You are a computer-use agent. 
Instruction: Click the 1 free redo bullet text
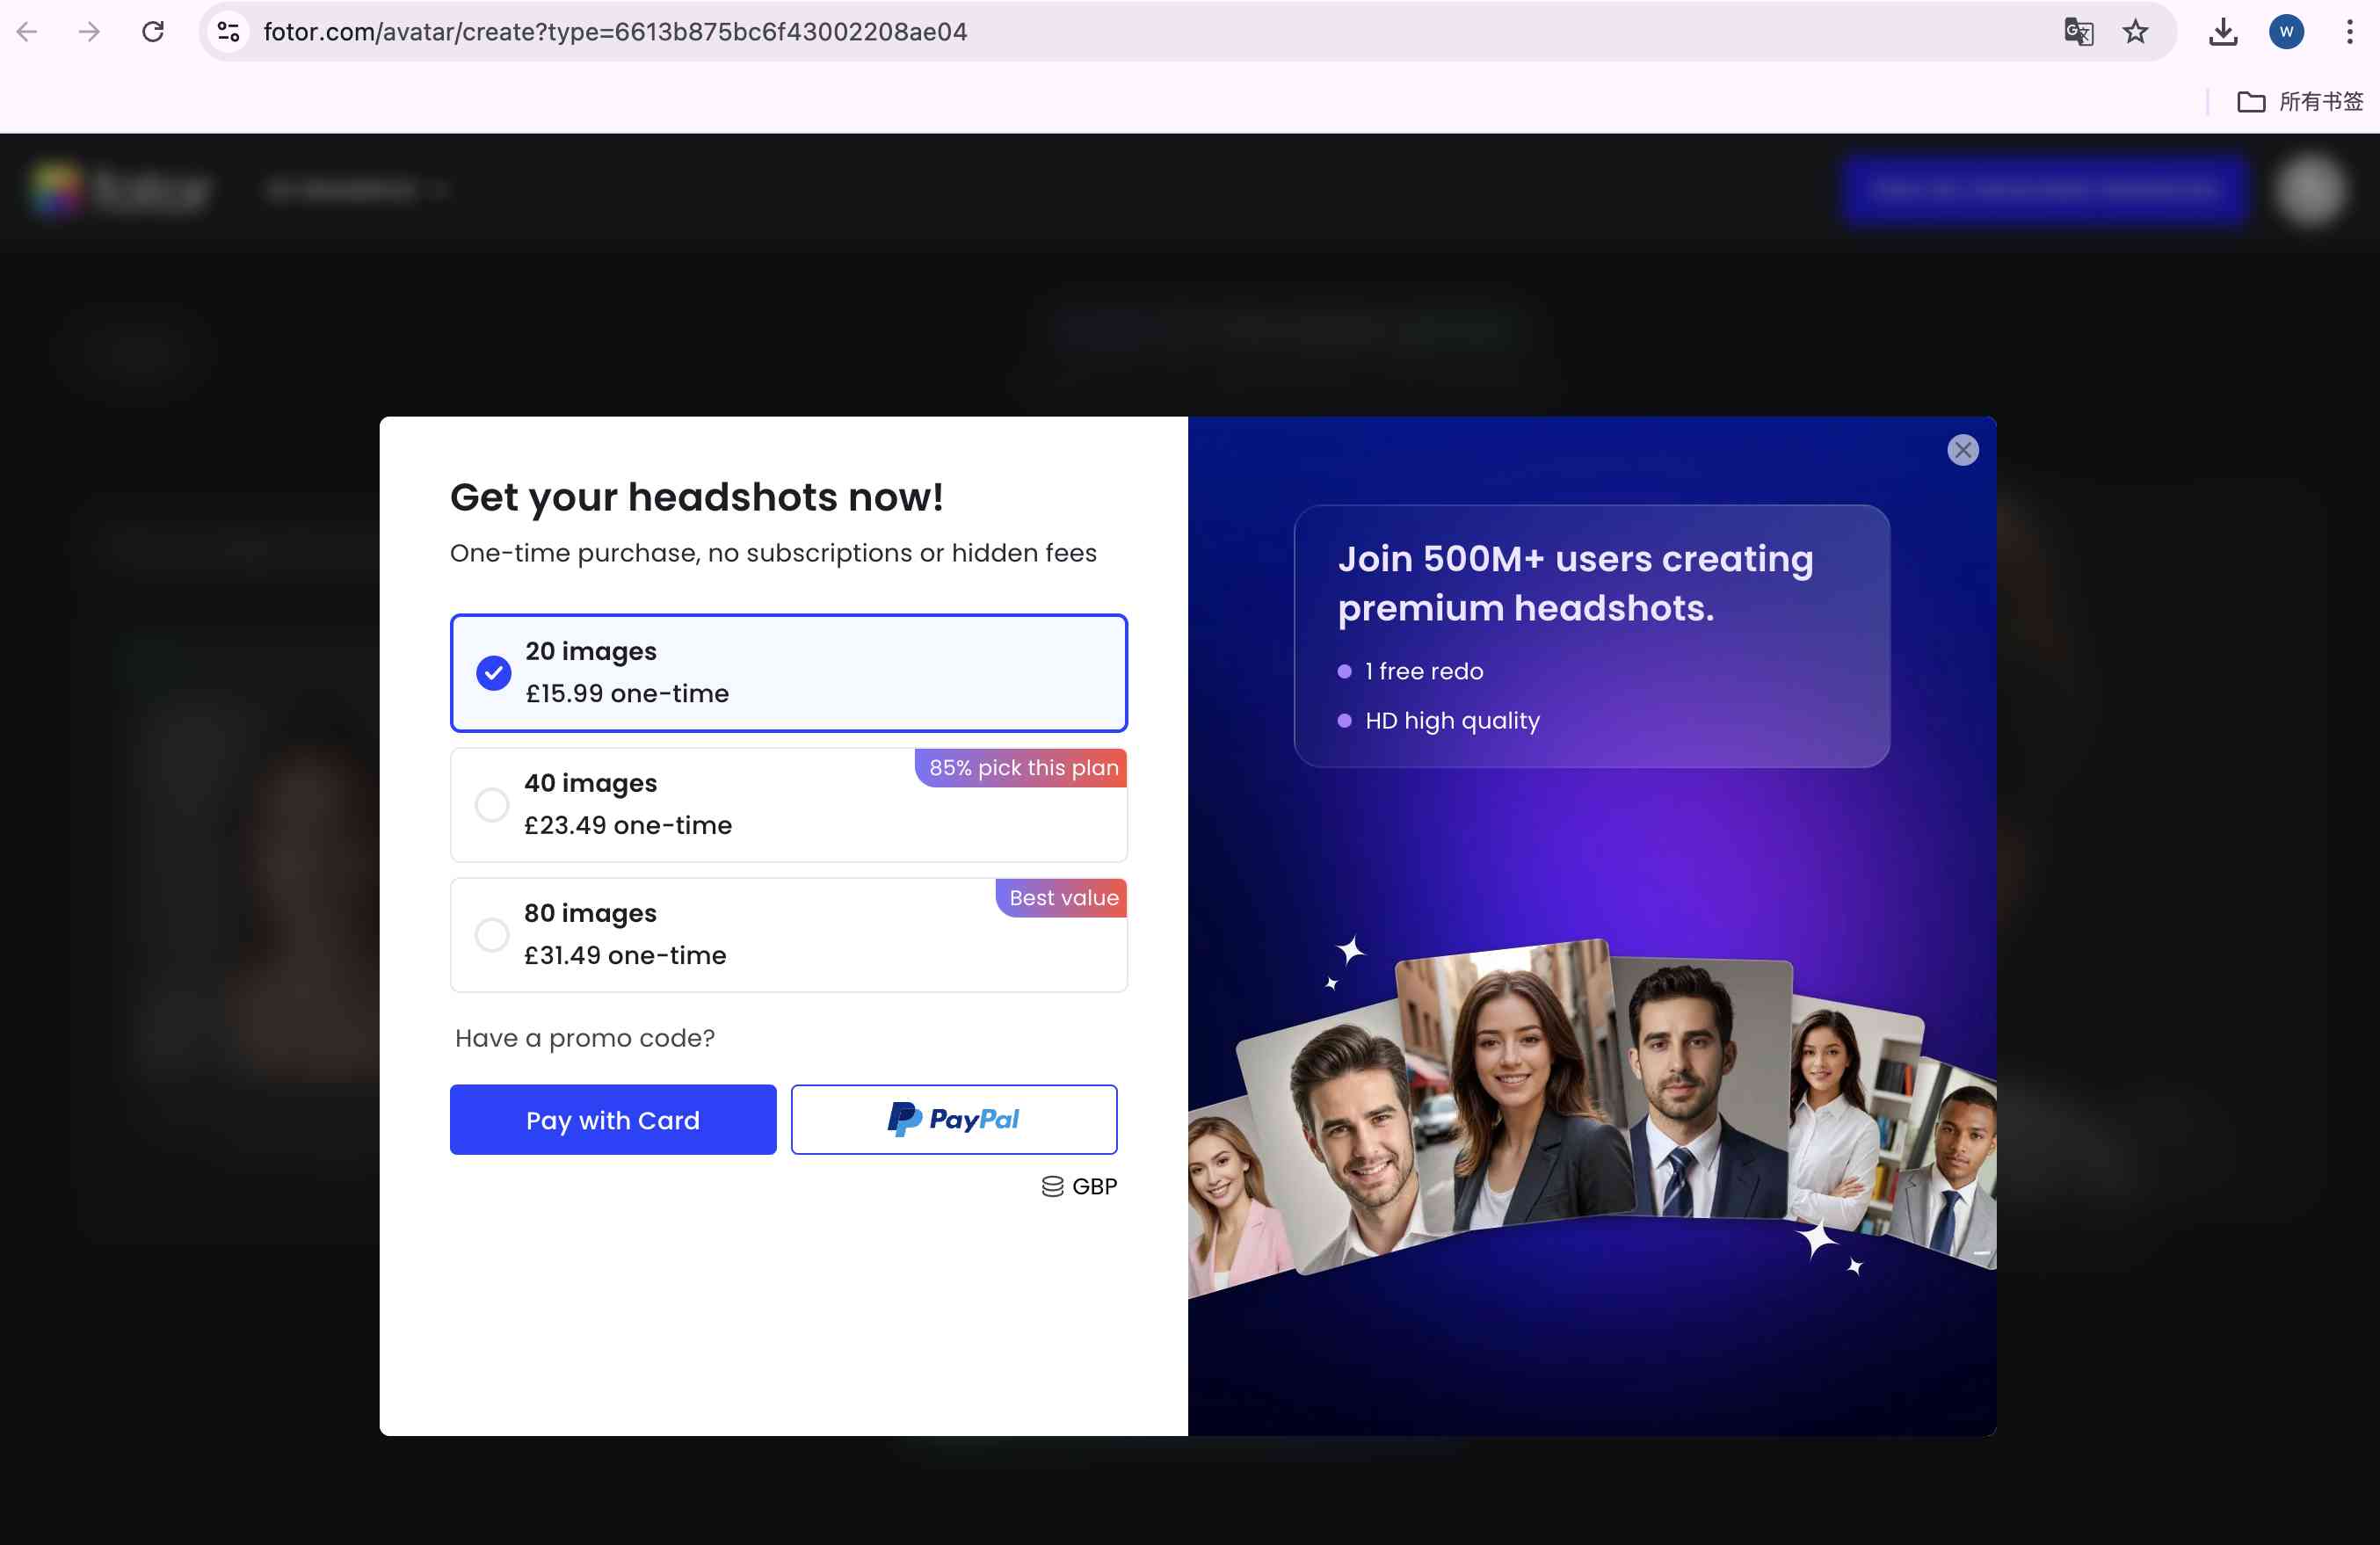click(x=1424, y=672)
